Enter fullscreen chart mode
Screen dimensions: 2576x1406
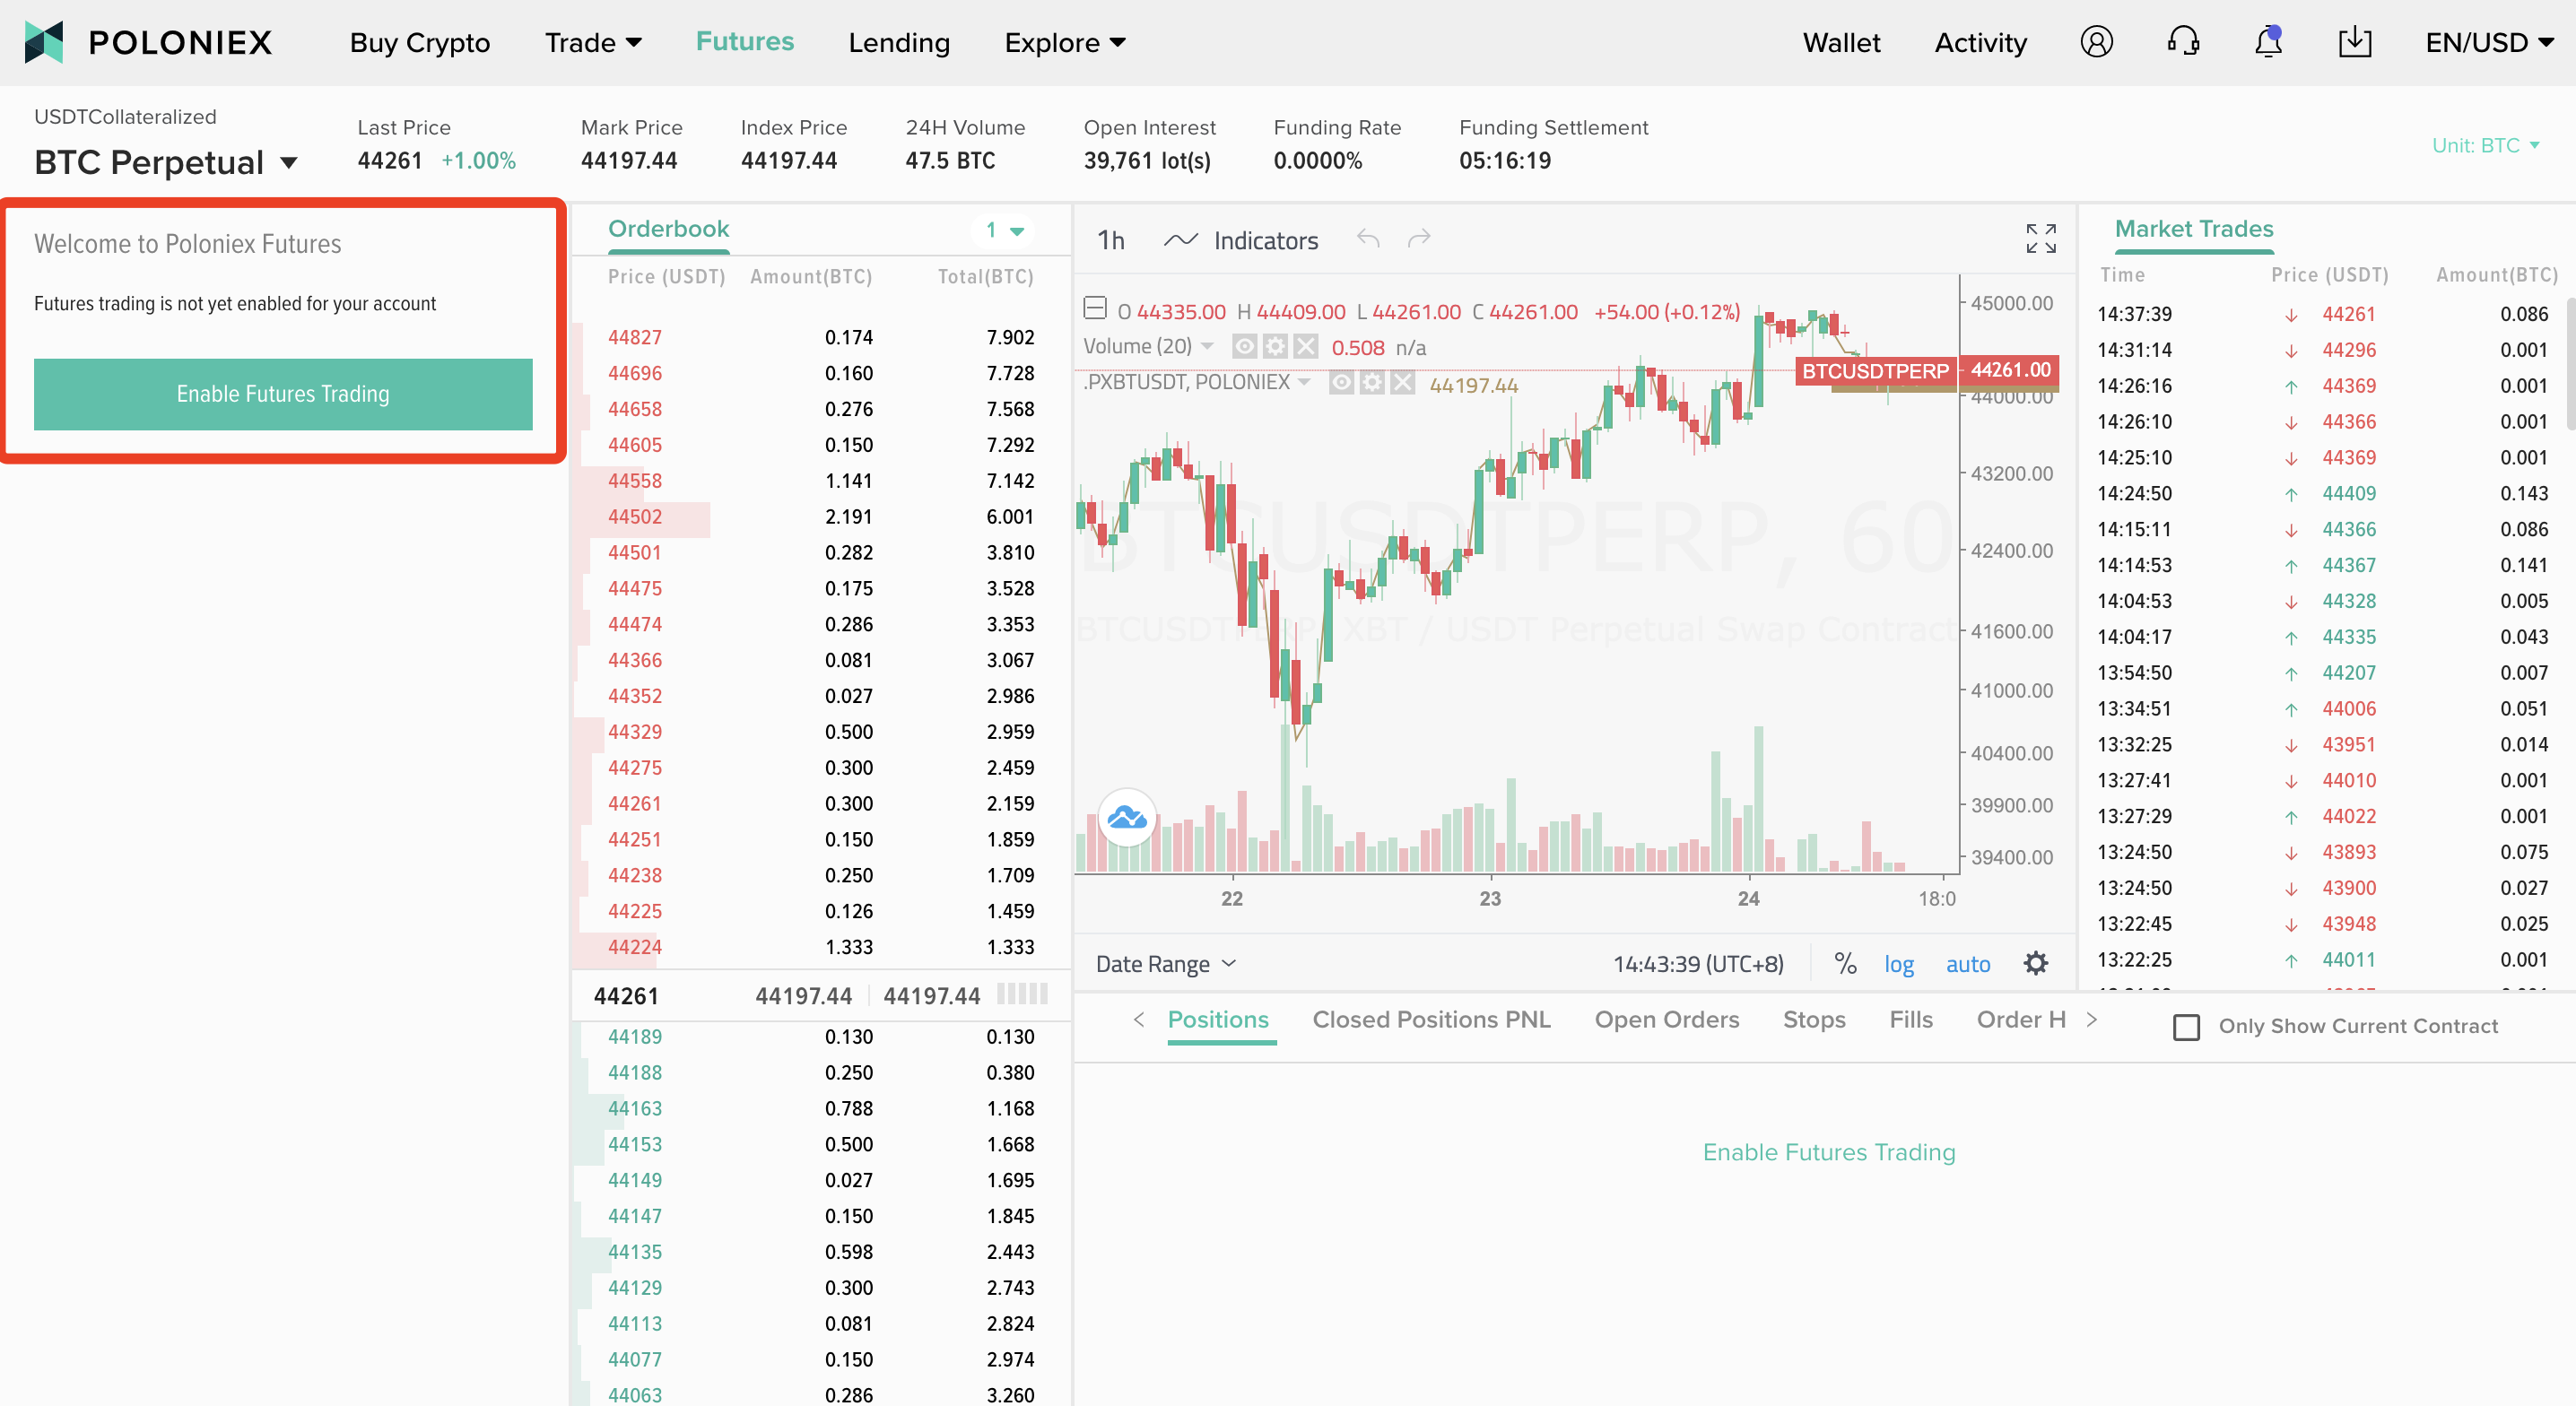2041,239
